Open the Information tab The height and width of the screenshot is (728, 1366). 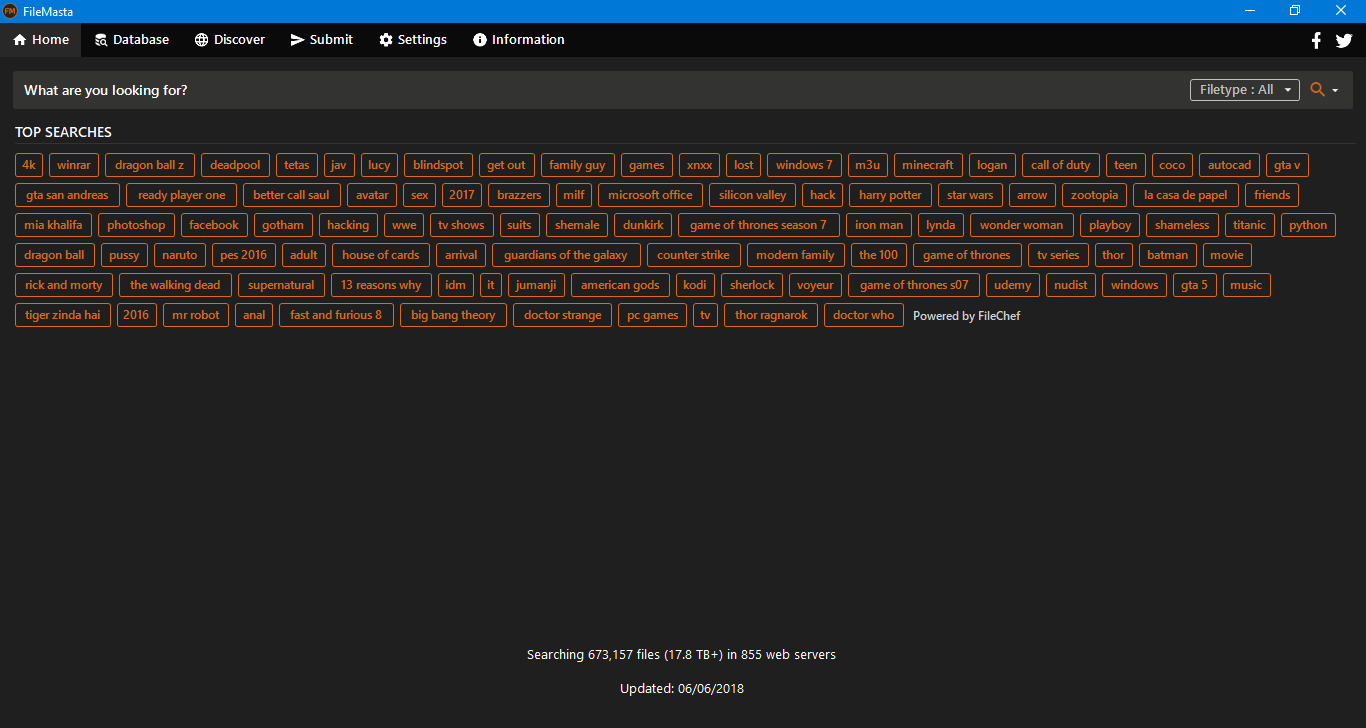coord(519,40)
